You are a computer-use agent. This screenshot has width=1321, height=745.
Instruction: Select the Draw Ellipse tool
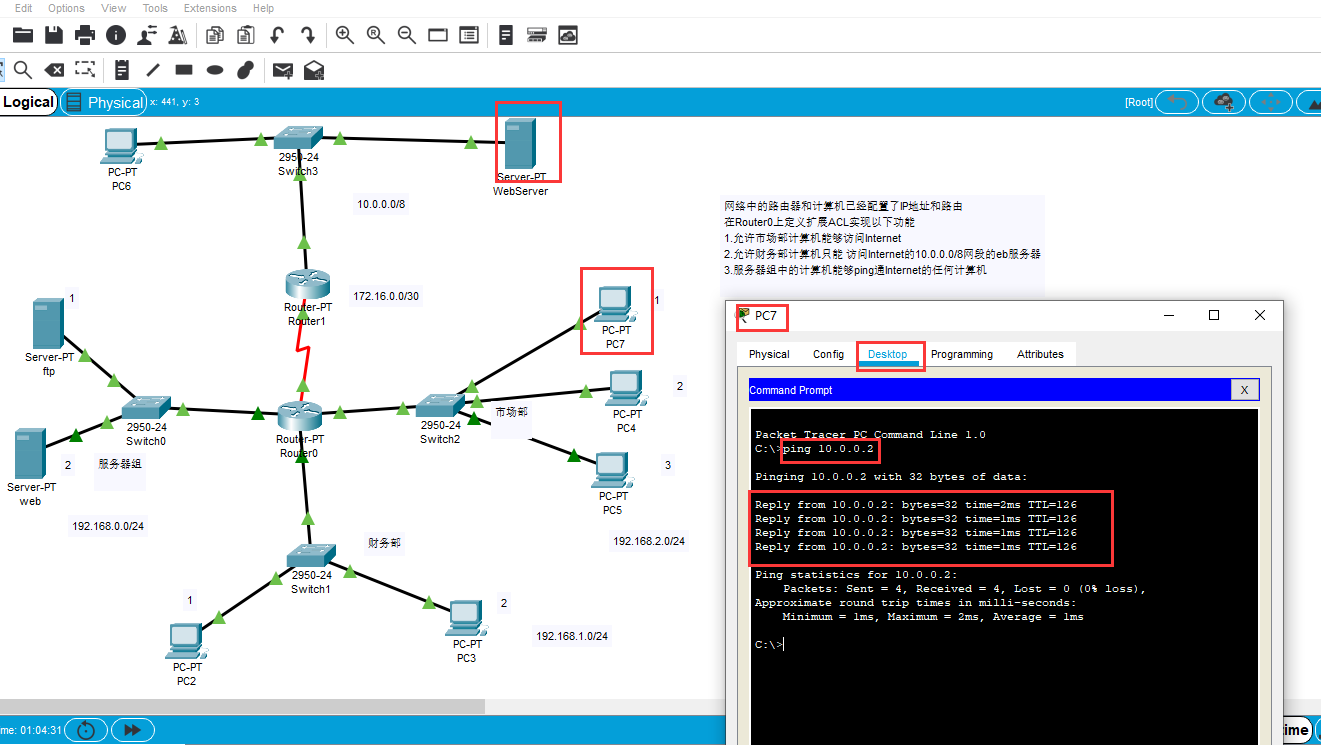(214, 70)
